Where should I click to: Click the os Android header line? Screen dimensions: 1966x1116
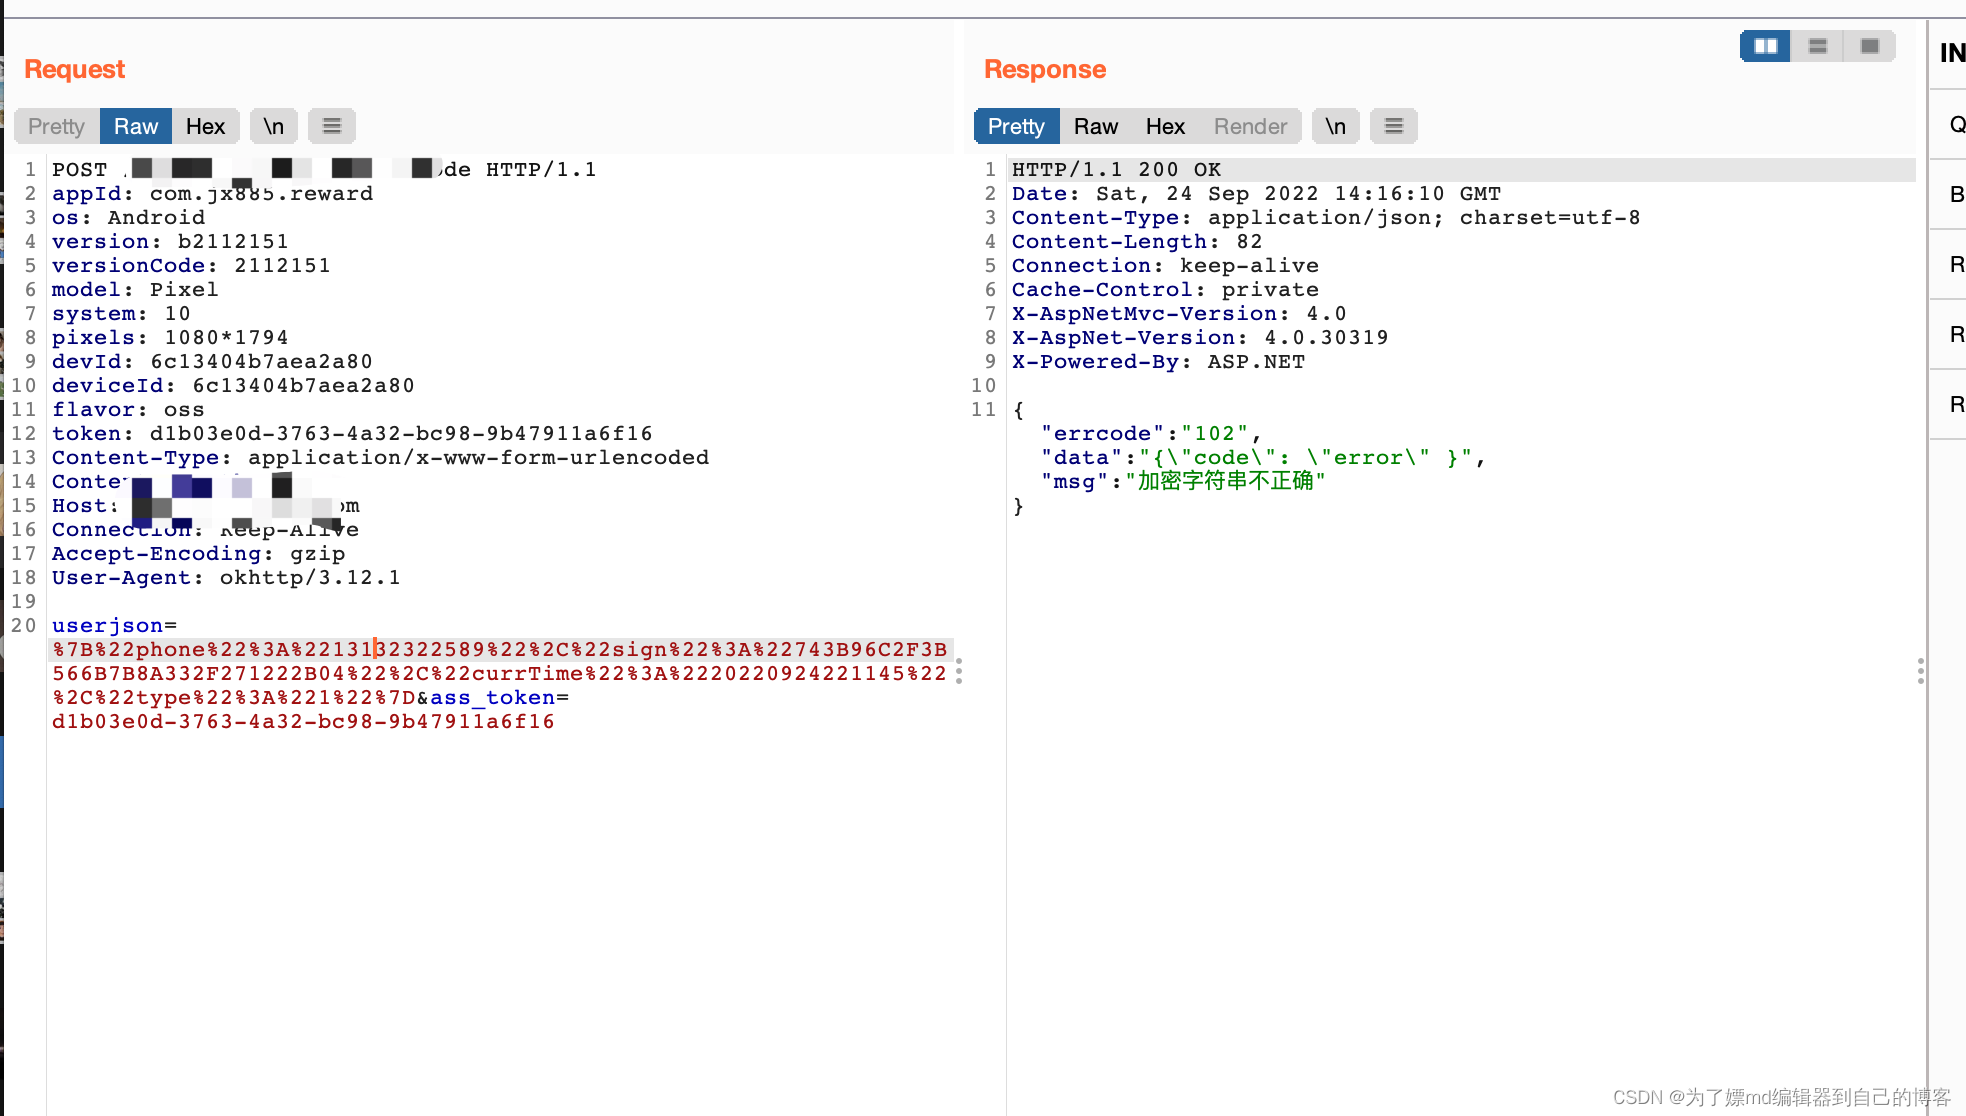tap(128, 218)
